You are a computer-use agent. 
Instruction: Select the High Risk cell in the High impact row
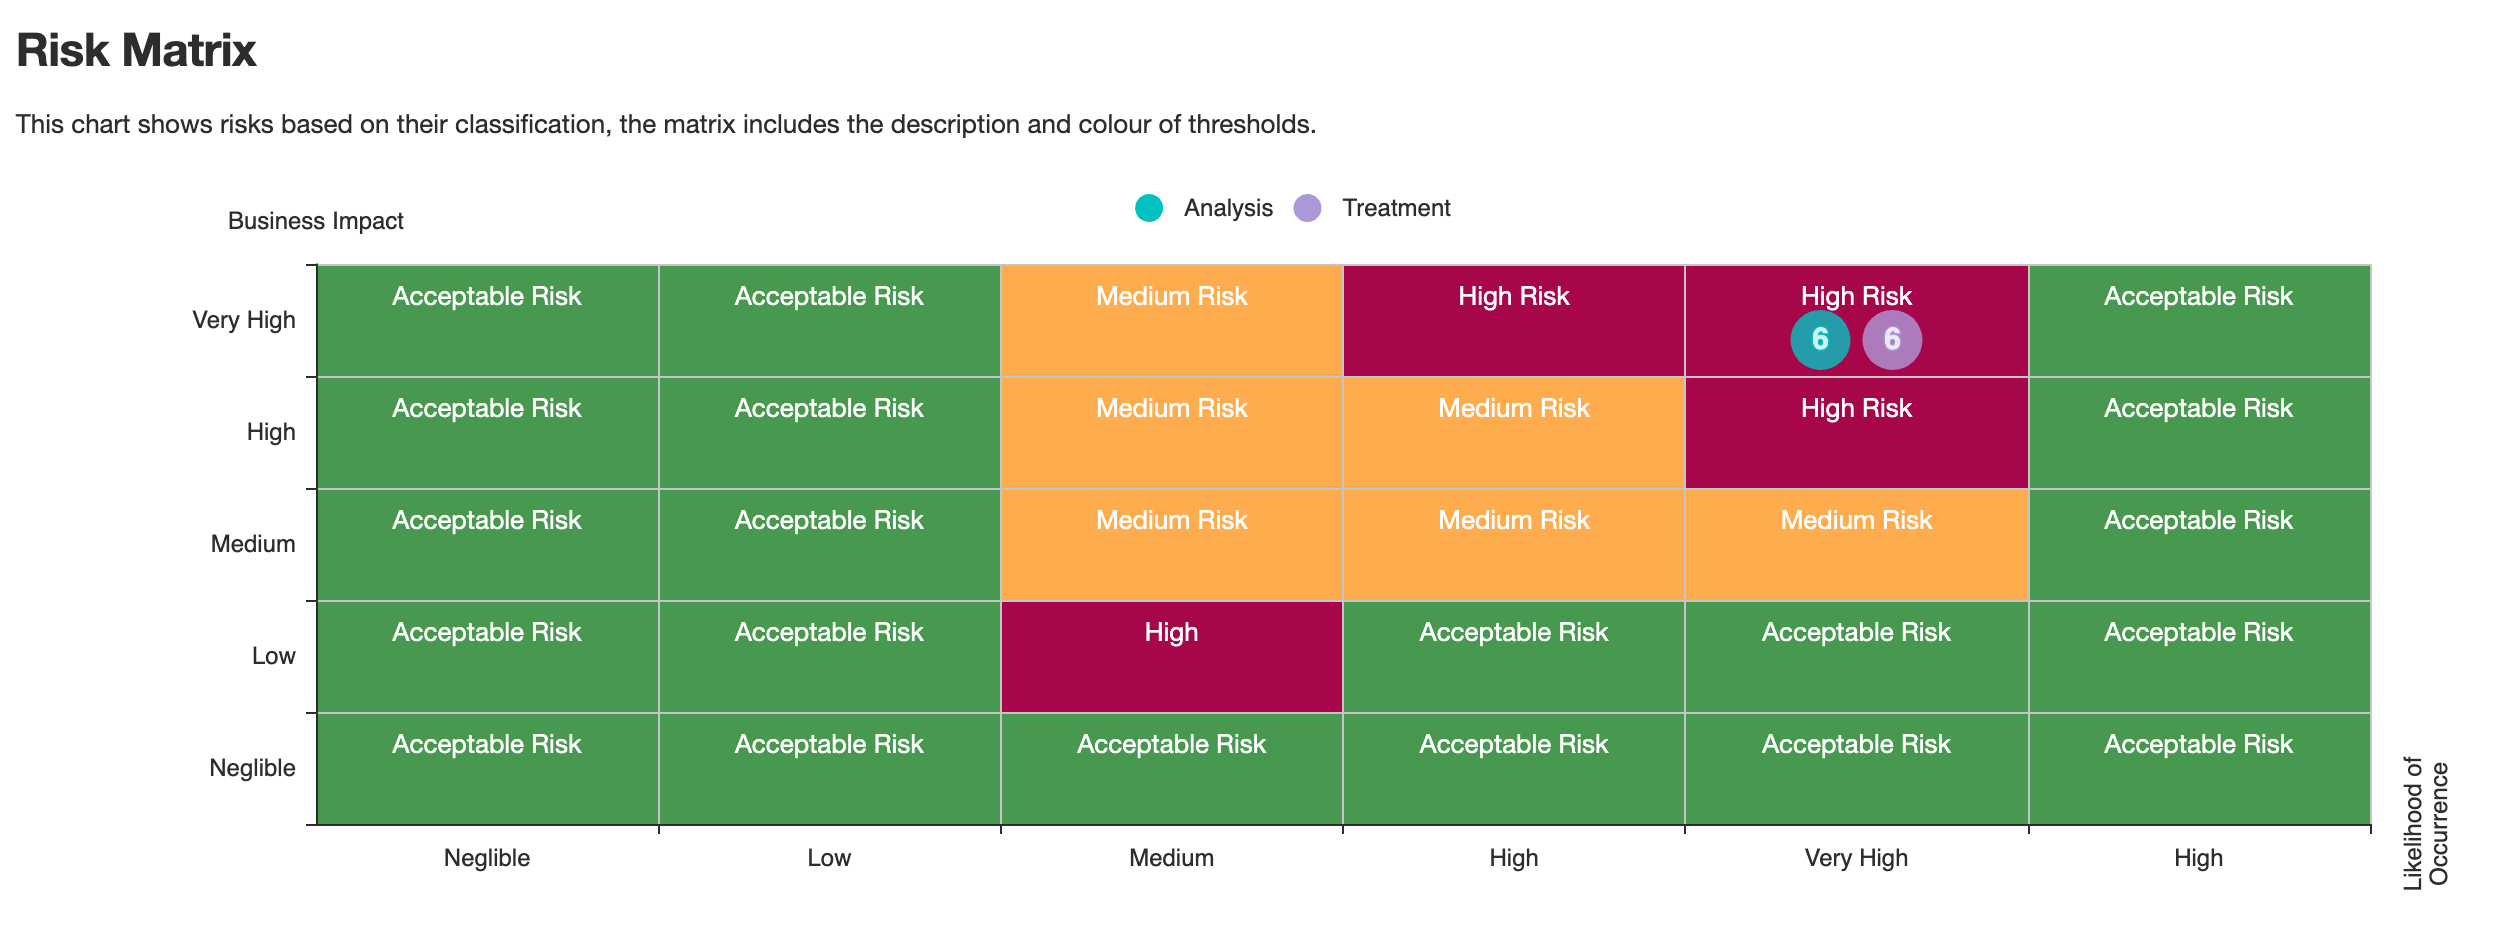1856,432
